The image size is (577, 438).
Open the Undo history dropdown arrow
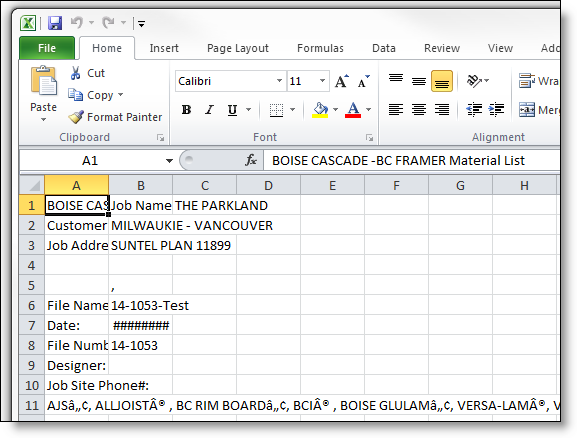pos(92,23)
